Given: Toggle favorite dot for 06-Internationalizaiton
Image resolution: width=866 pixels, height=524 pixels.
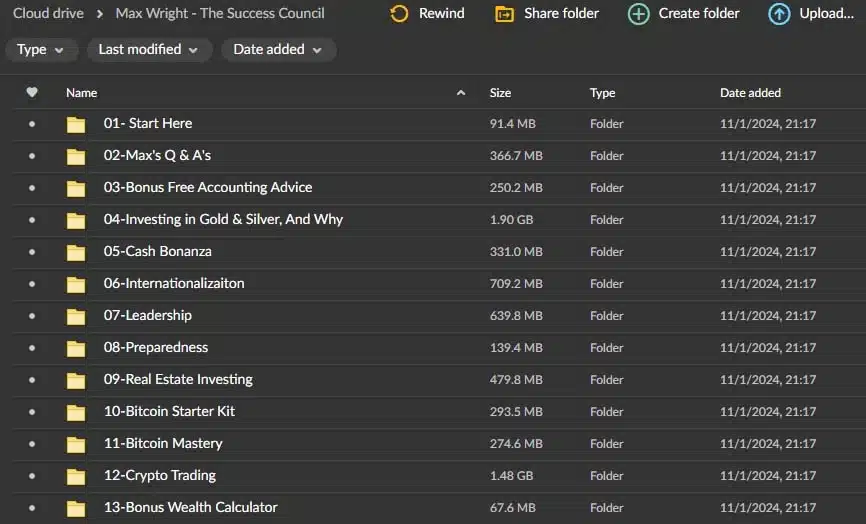Looking at the screenshot, I should tap(32, 284).
